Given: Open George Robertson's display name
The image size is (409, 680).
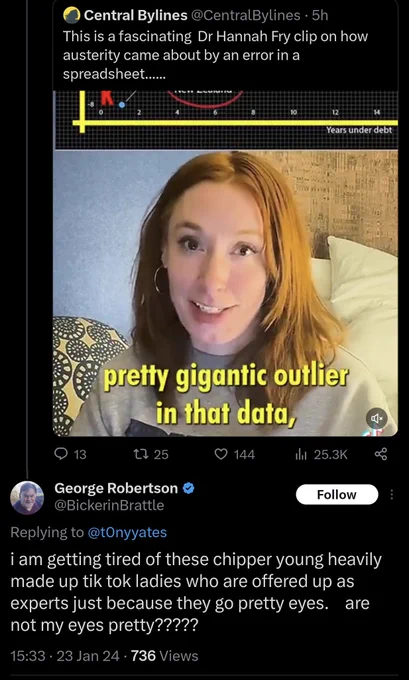Looking at the screenshot, I should click(x=116, y=488).
